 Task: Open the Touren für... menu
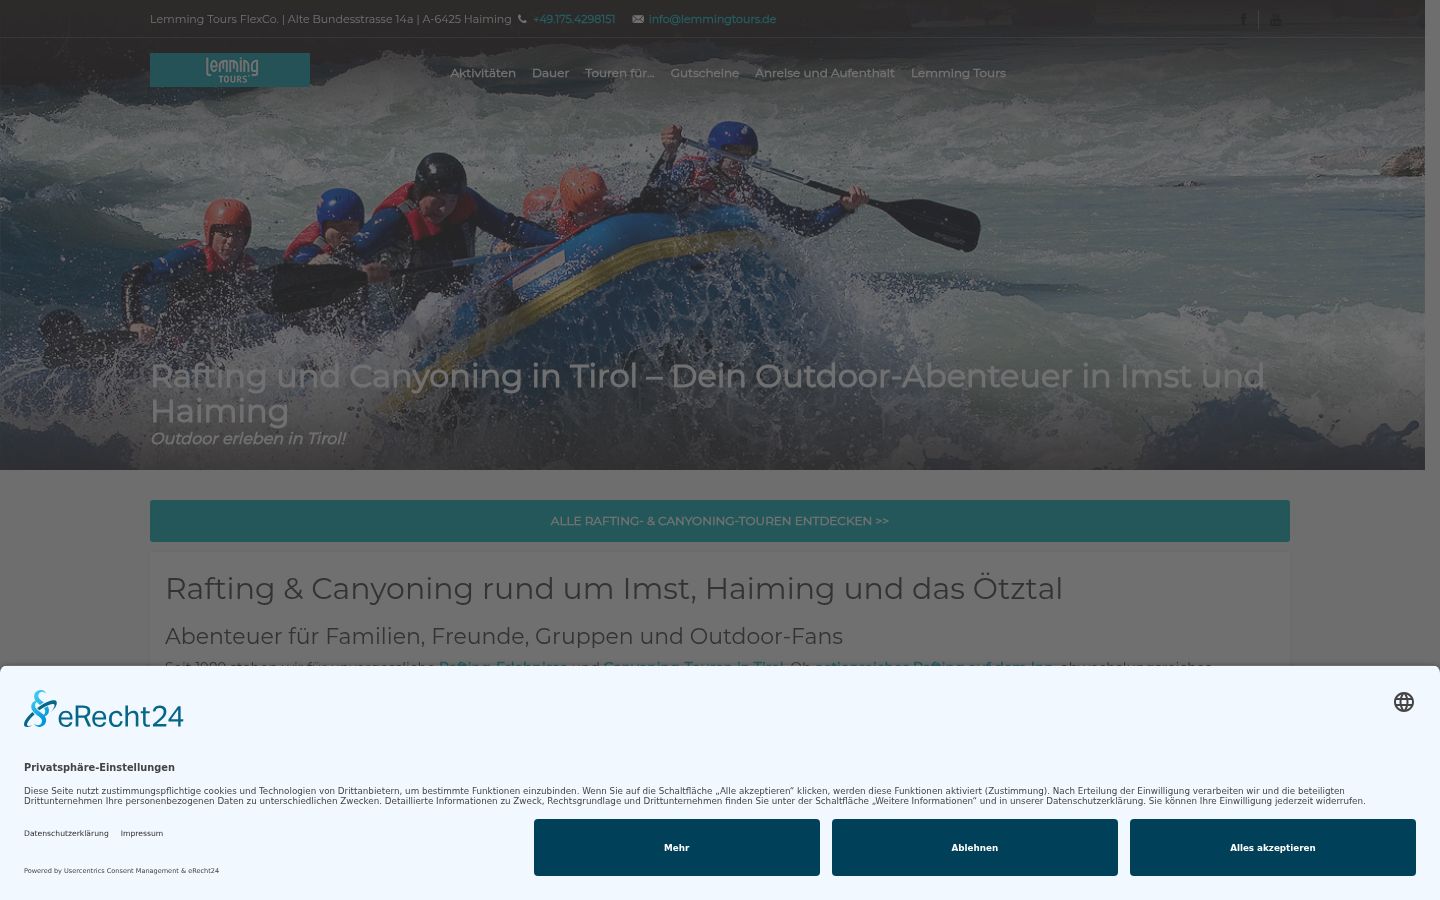[619, 73]
